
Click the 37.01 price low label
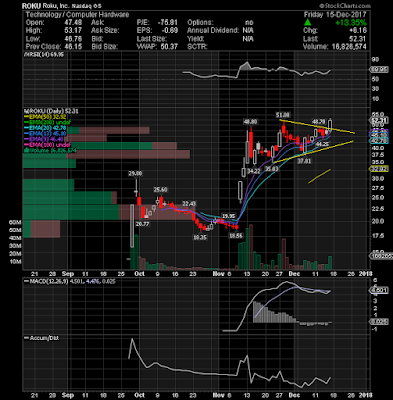(x=304, y=161)
